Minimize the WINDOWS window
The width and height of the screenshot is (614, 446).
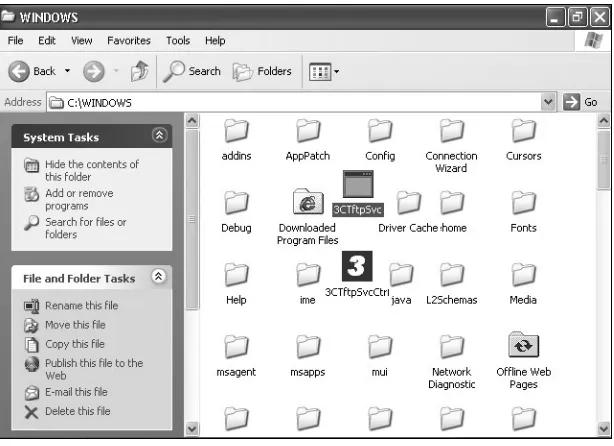tap(555, 17)
